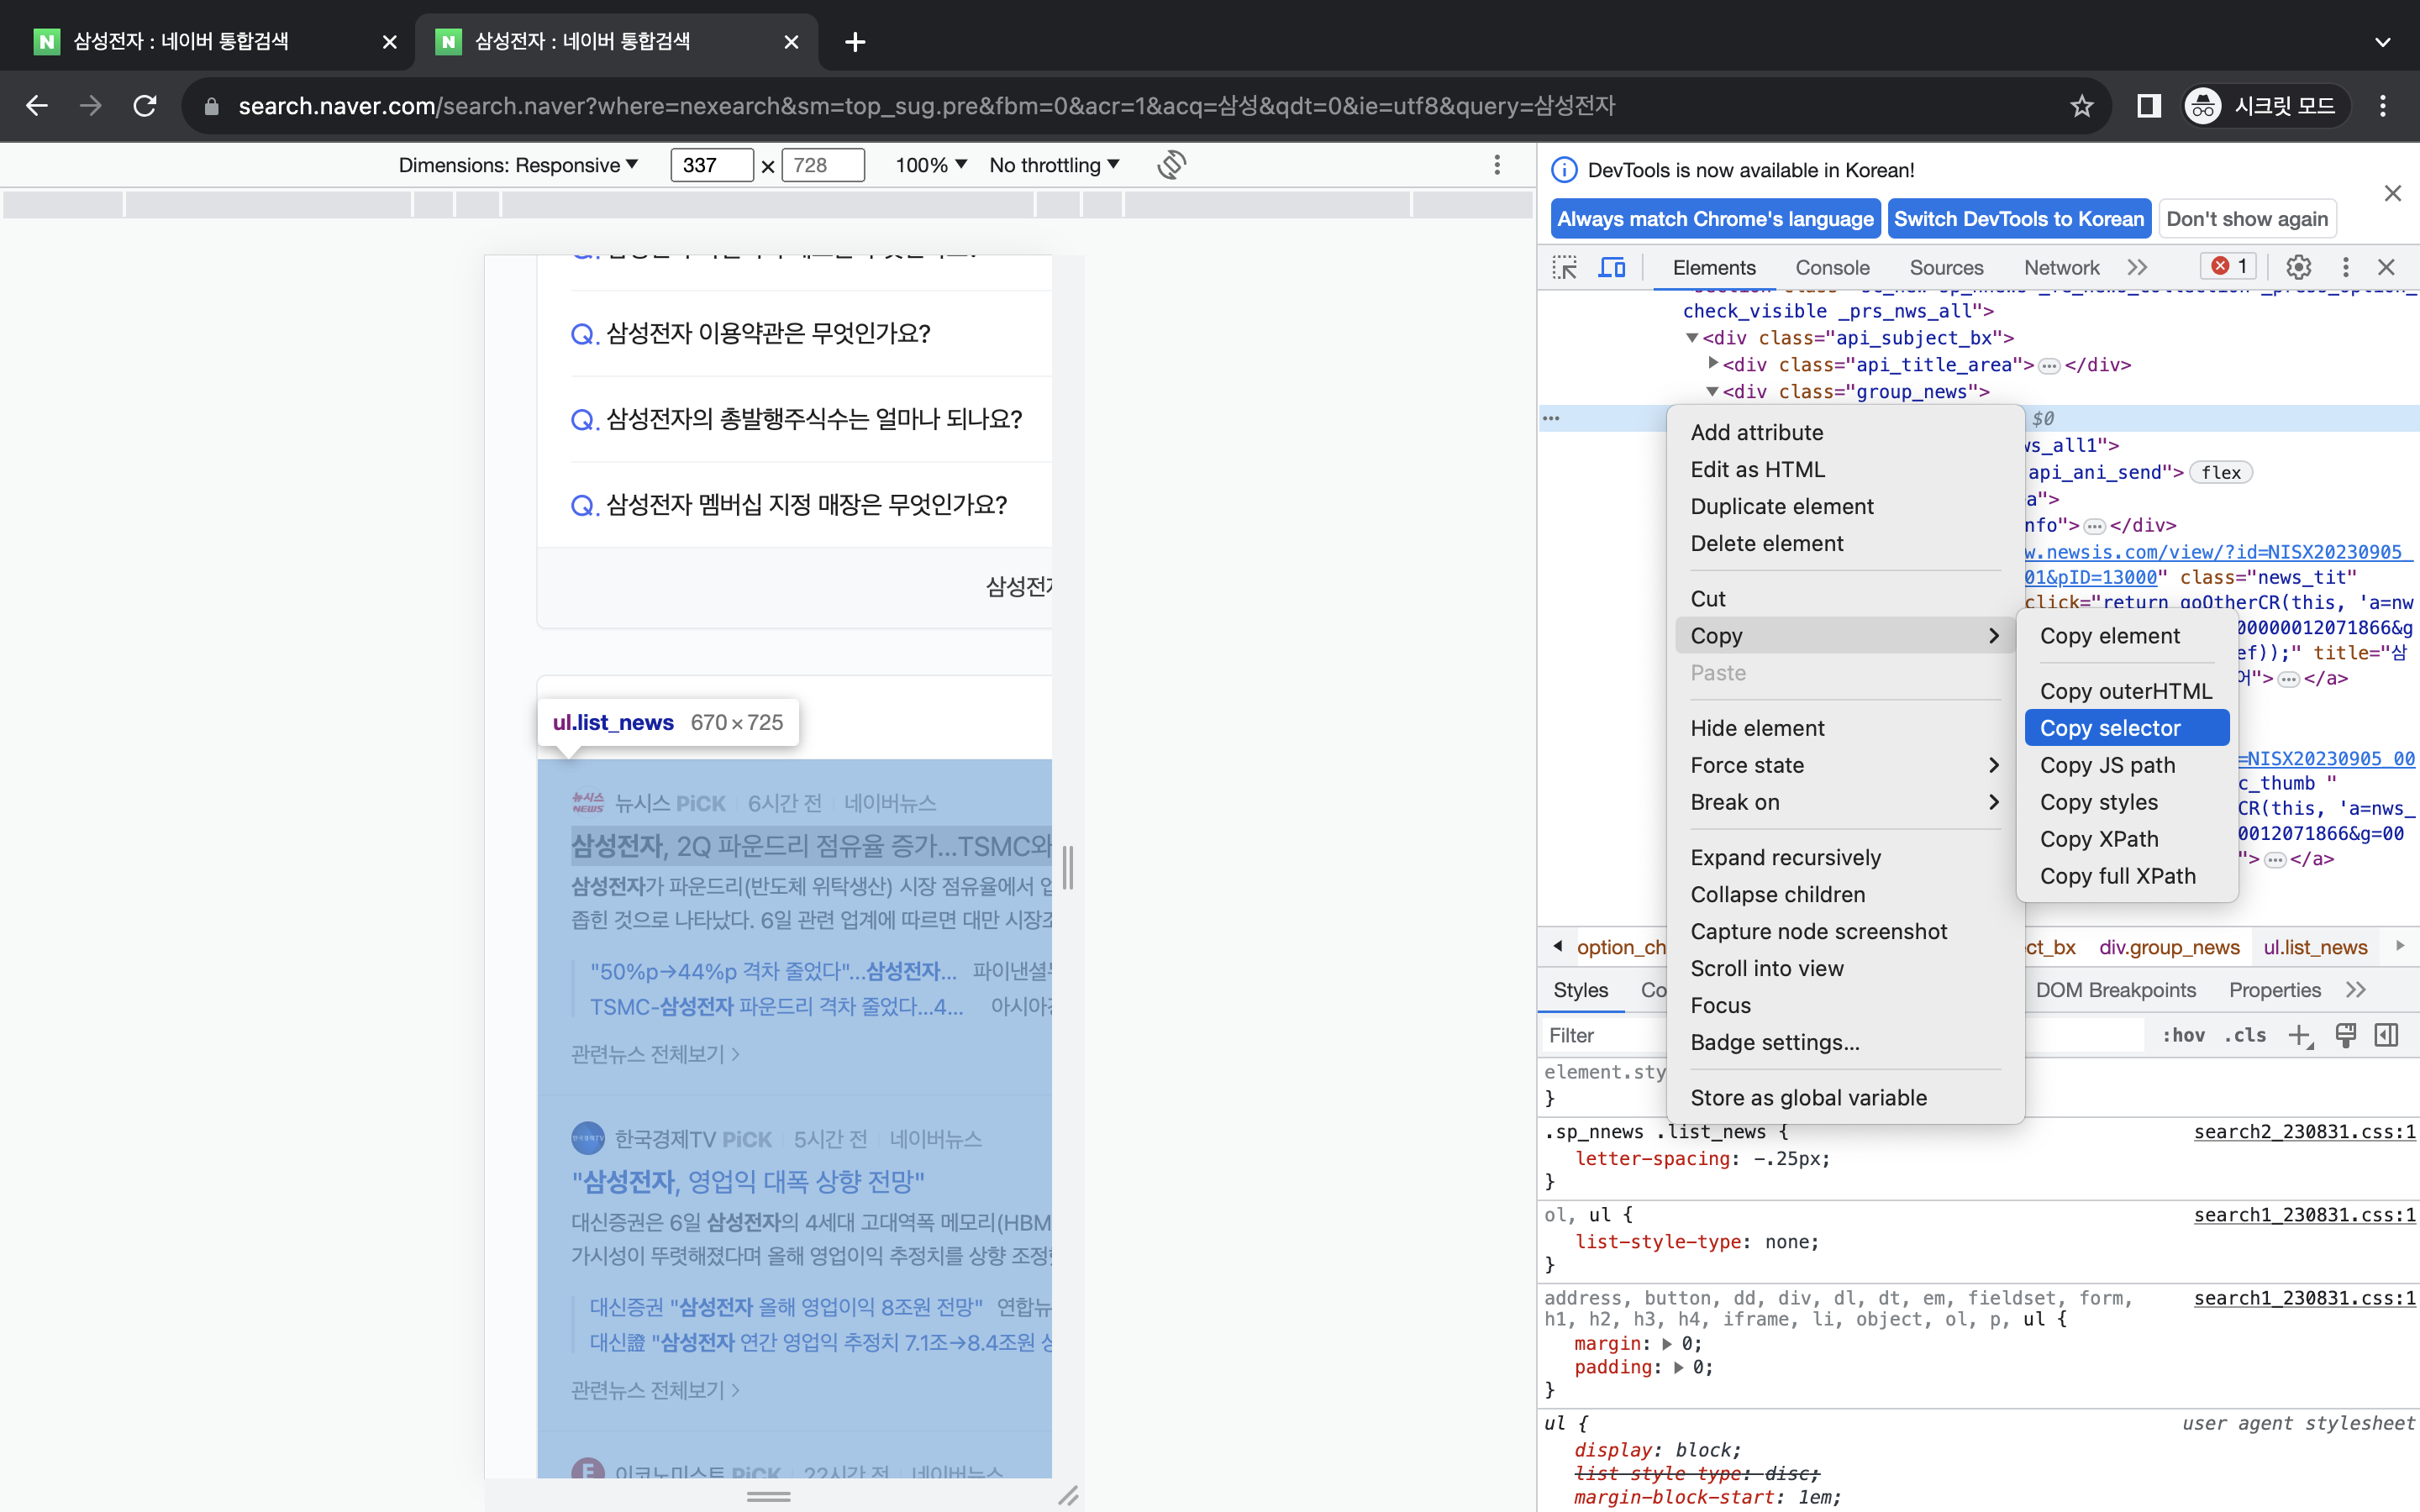Open device toolbar more options menu
Viewport: 2420px width, 1512px height.
point(1497,165)
